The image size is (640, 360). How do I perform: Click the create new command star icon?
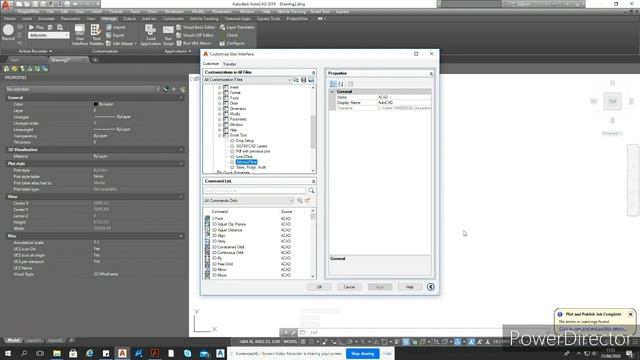(308, 201)
